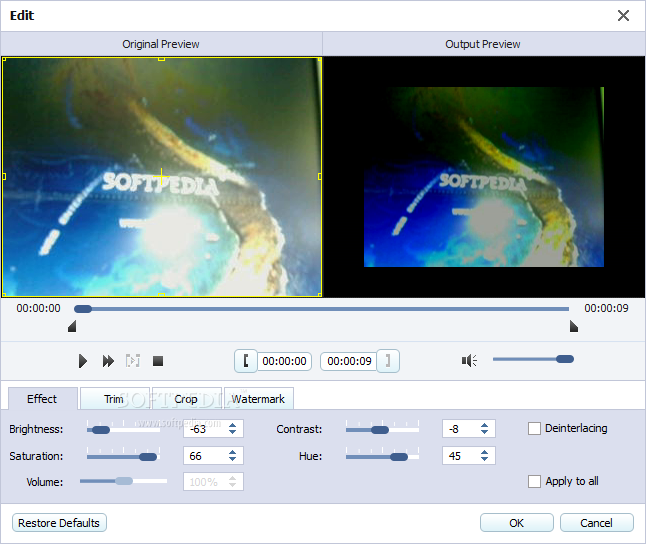Click the Cancel button

(597, 523)
